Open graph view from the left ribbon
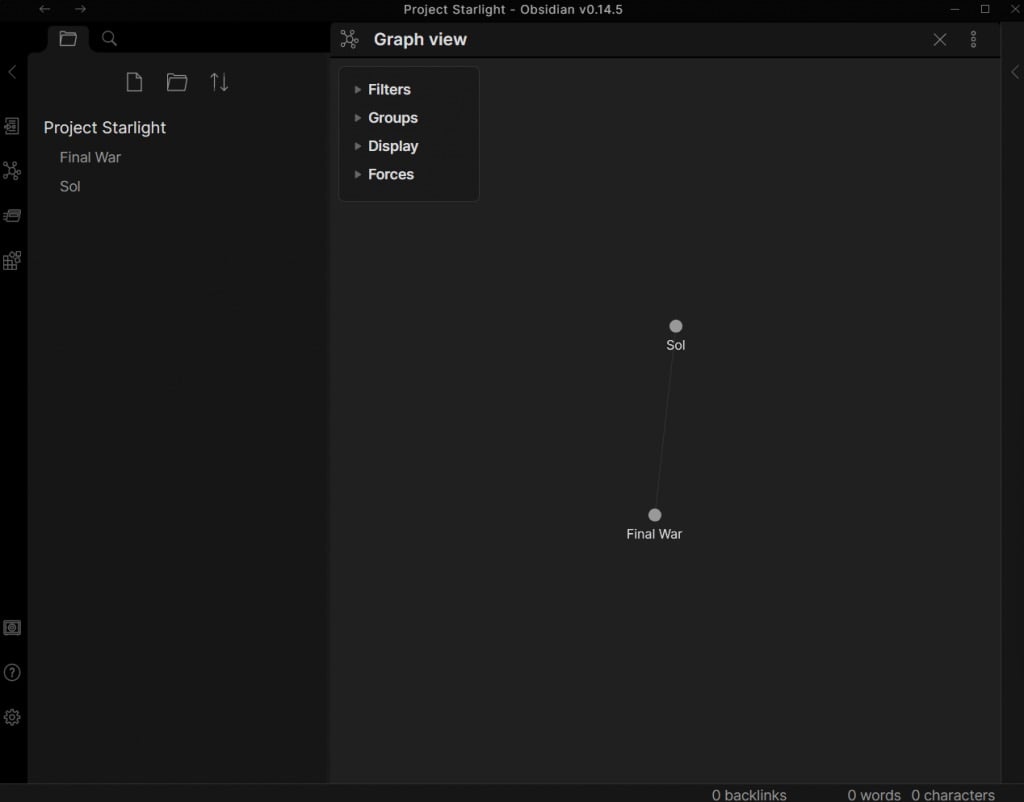Image resolution: width=1024 pixels, height=802 pixels. (x=12, y=171)
